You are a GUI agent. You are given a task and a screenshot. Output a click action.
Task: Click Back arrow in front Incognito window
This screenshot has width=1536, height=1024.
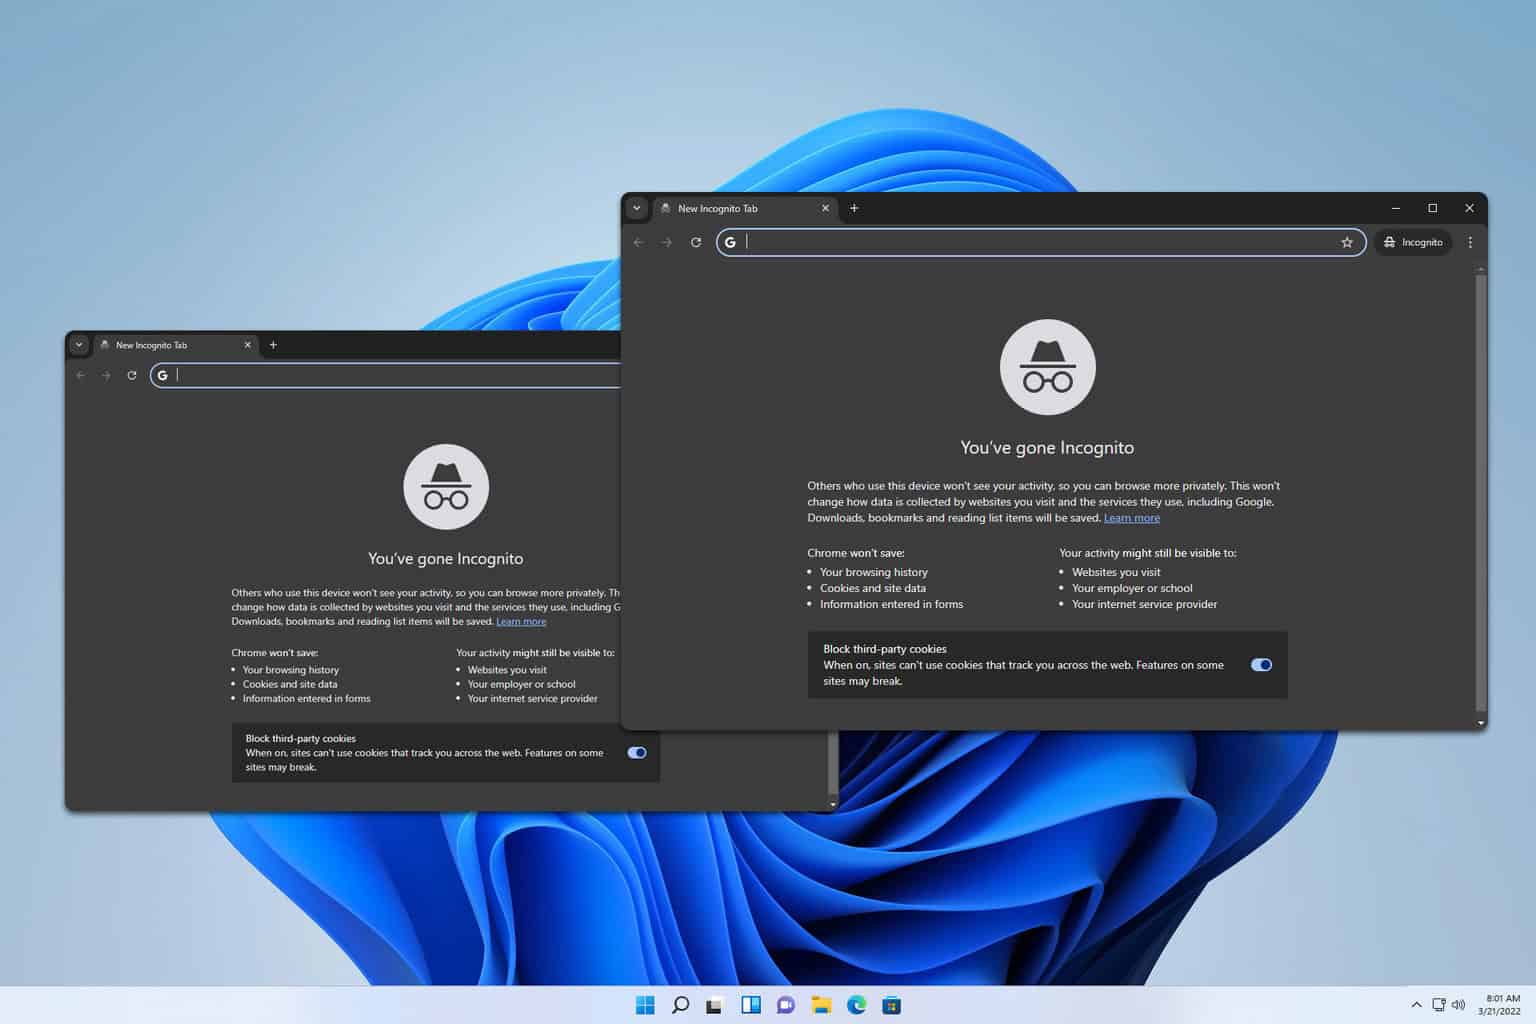pyautogui.click(x=639, y=242)
